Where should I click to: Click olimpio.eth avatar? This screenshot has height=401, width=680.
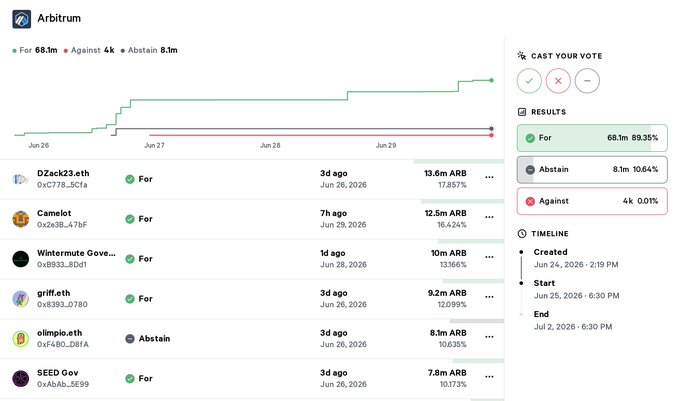click(x=20, y=339)
